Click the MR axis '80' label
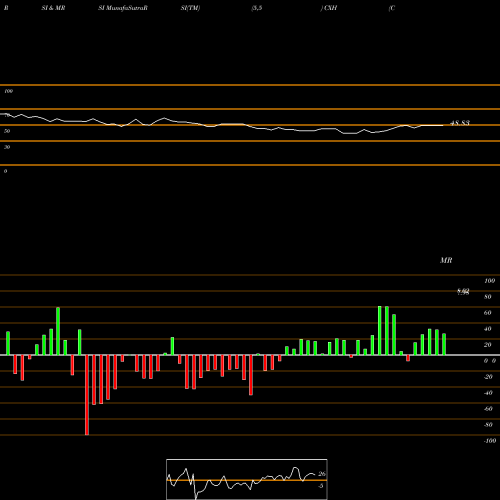Screen dimensions: 500x500 coord(488,297)
